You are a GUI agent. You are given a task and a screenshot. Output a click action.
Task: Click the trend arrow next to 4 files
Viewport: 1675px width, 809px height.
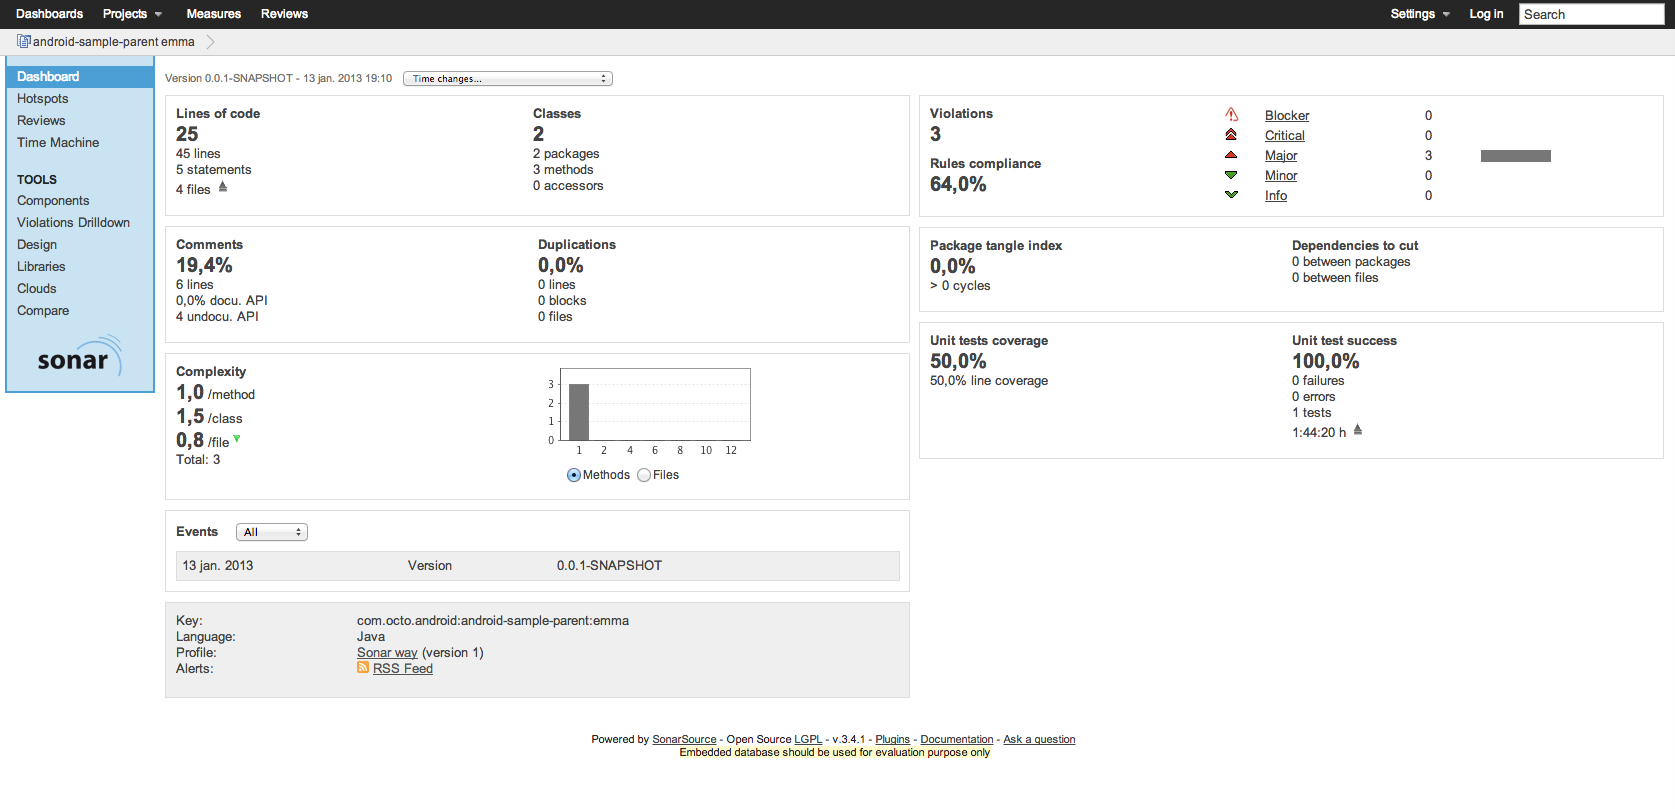(223, 187)
